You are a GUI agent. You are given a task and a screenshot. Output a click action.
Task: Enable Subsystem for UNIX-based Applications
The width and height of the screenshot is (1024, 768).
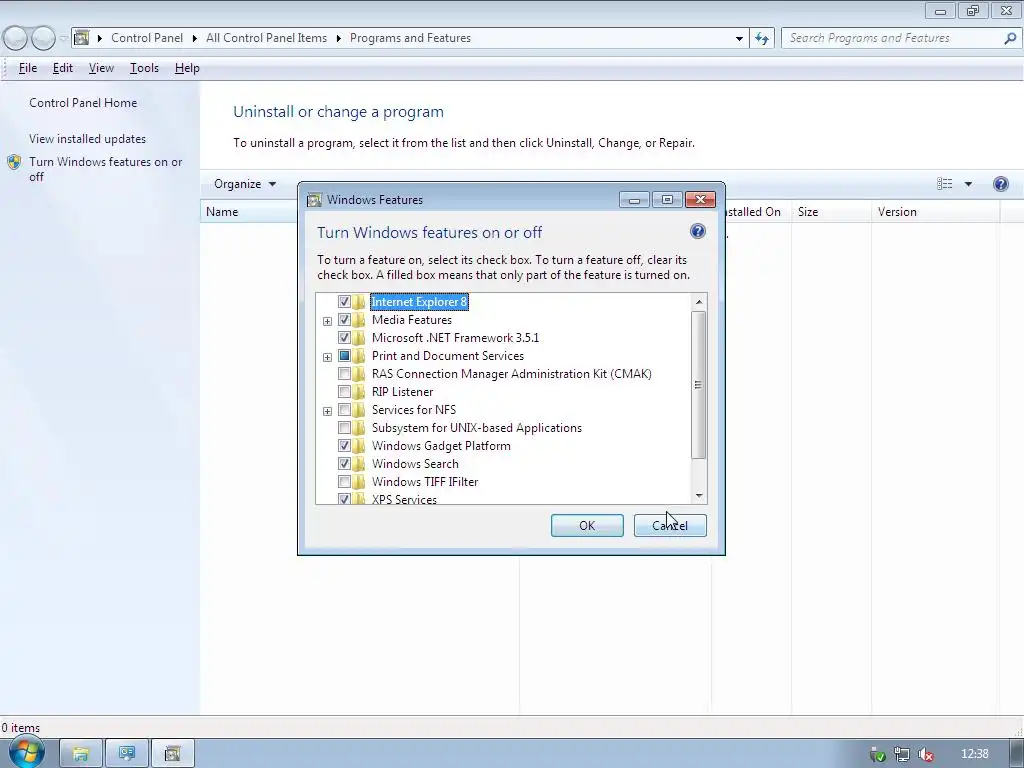(x=344, y=428)
